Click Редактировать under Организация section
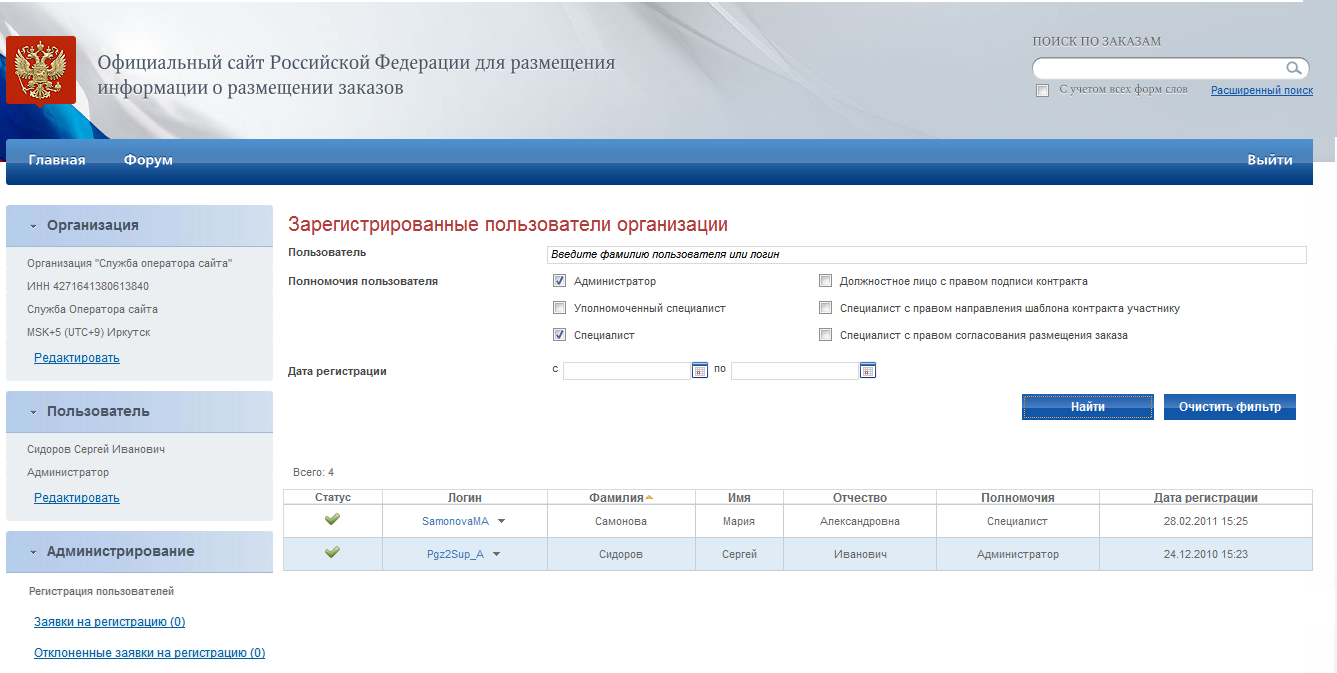The height and width of the screenshot is (673, 1337). pyautogui.click(x=77, y=358)
